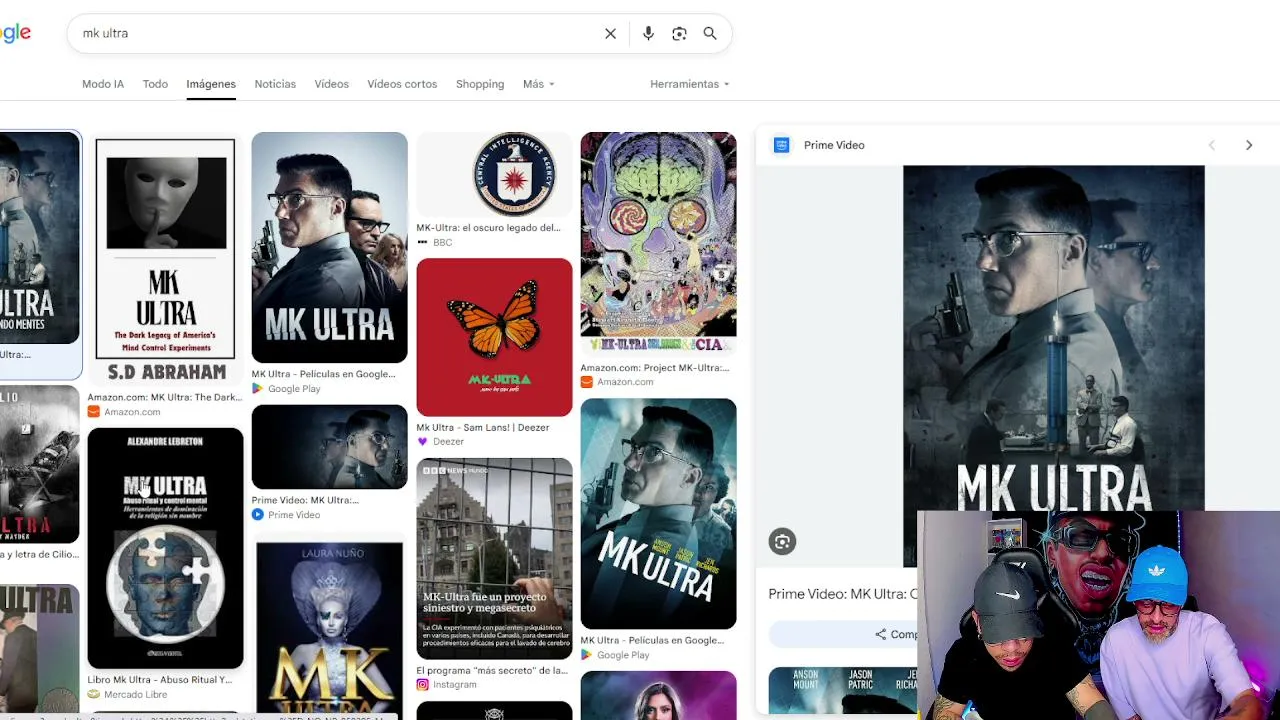1280x720 pixels.
Task: Open the Prime Video source icon in preview
Action: [x=782, y=145]
